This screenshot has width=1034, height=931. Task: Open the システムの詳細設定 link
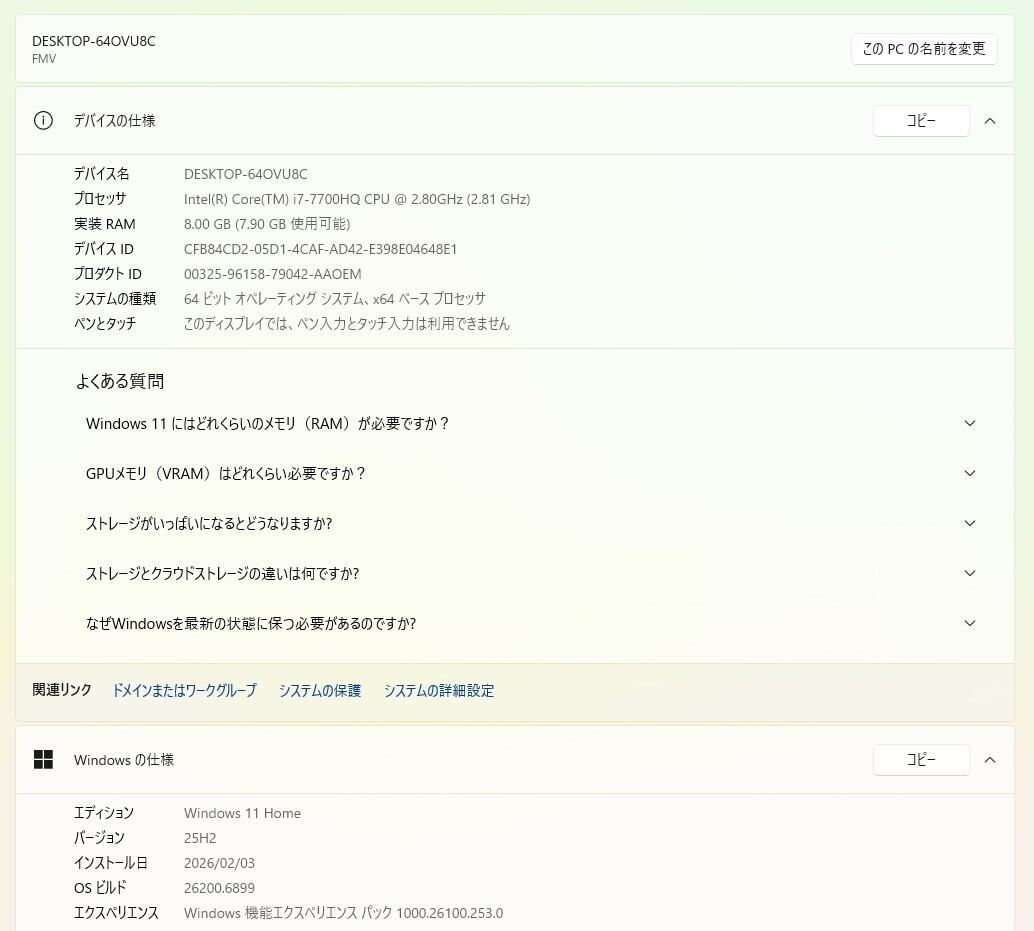point(438,691)
